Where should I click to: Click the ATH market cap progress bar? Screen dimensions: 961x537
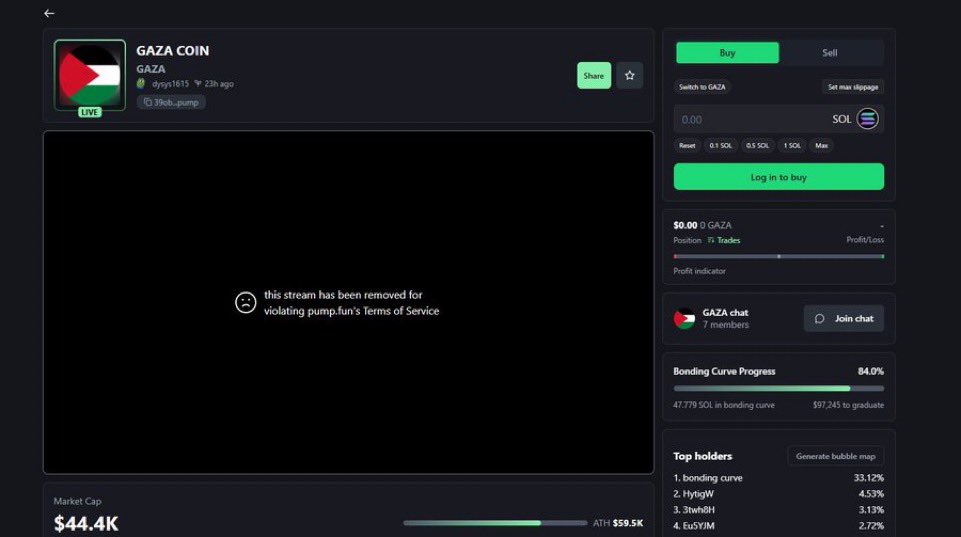495,523
